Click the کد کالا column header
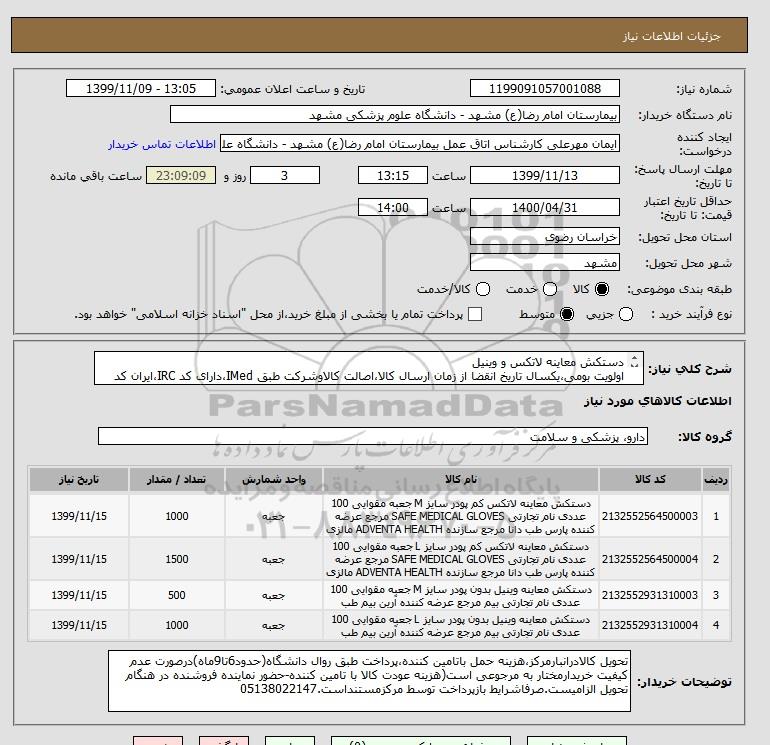770x745 pixels. [x=650, y=479]
